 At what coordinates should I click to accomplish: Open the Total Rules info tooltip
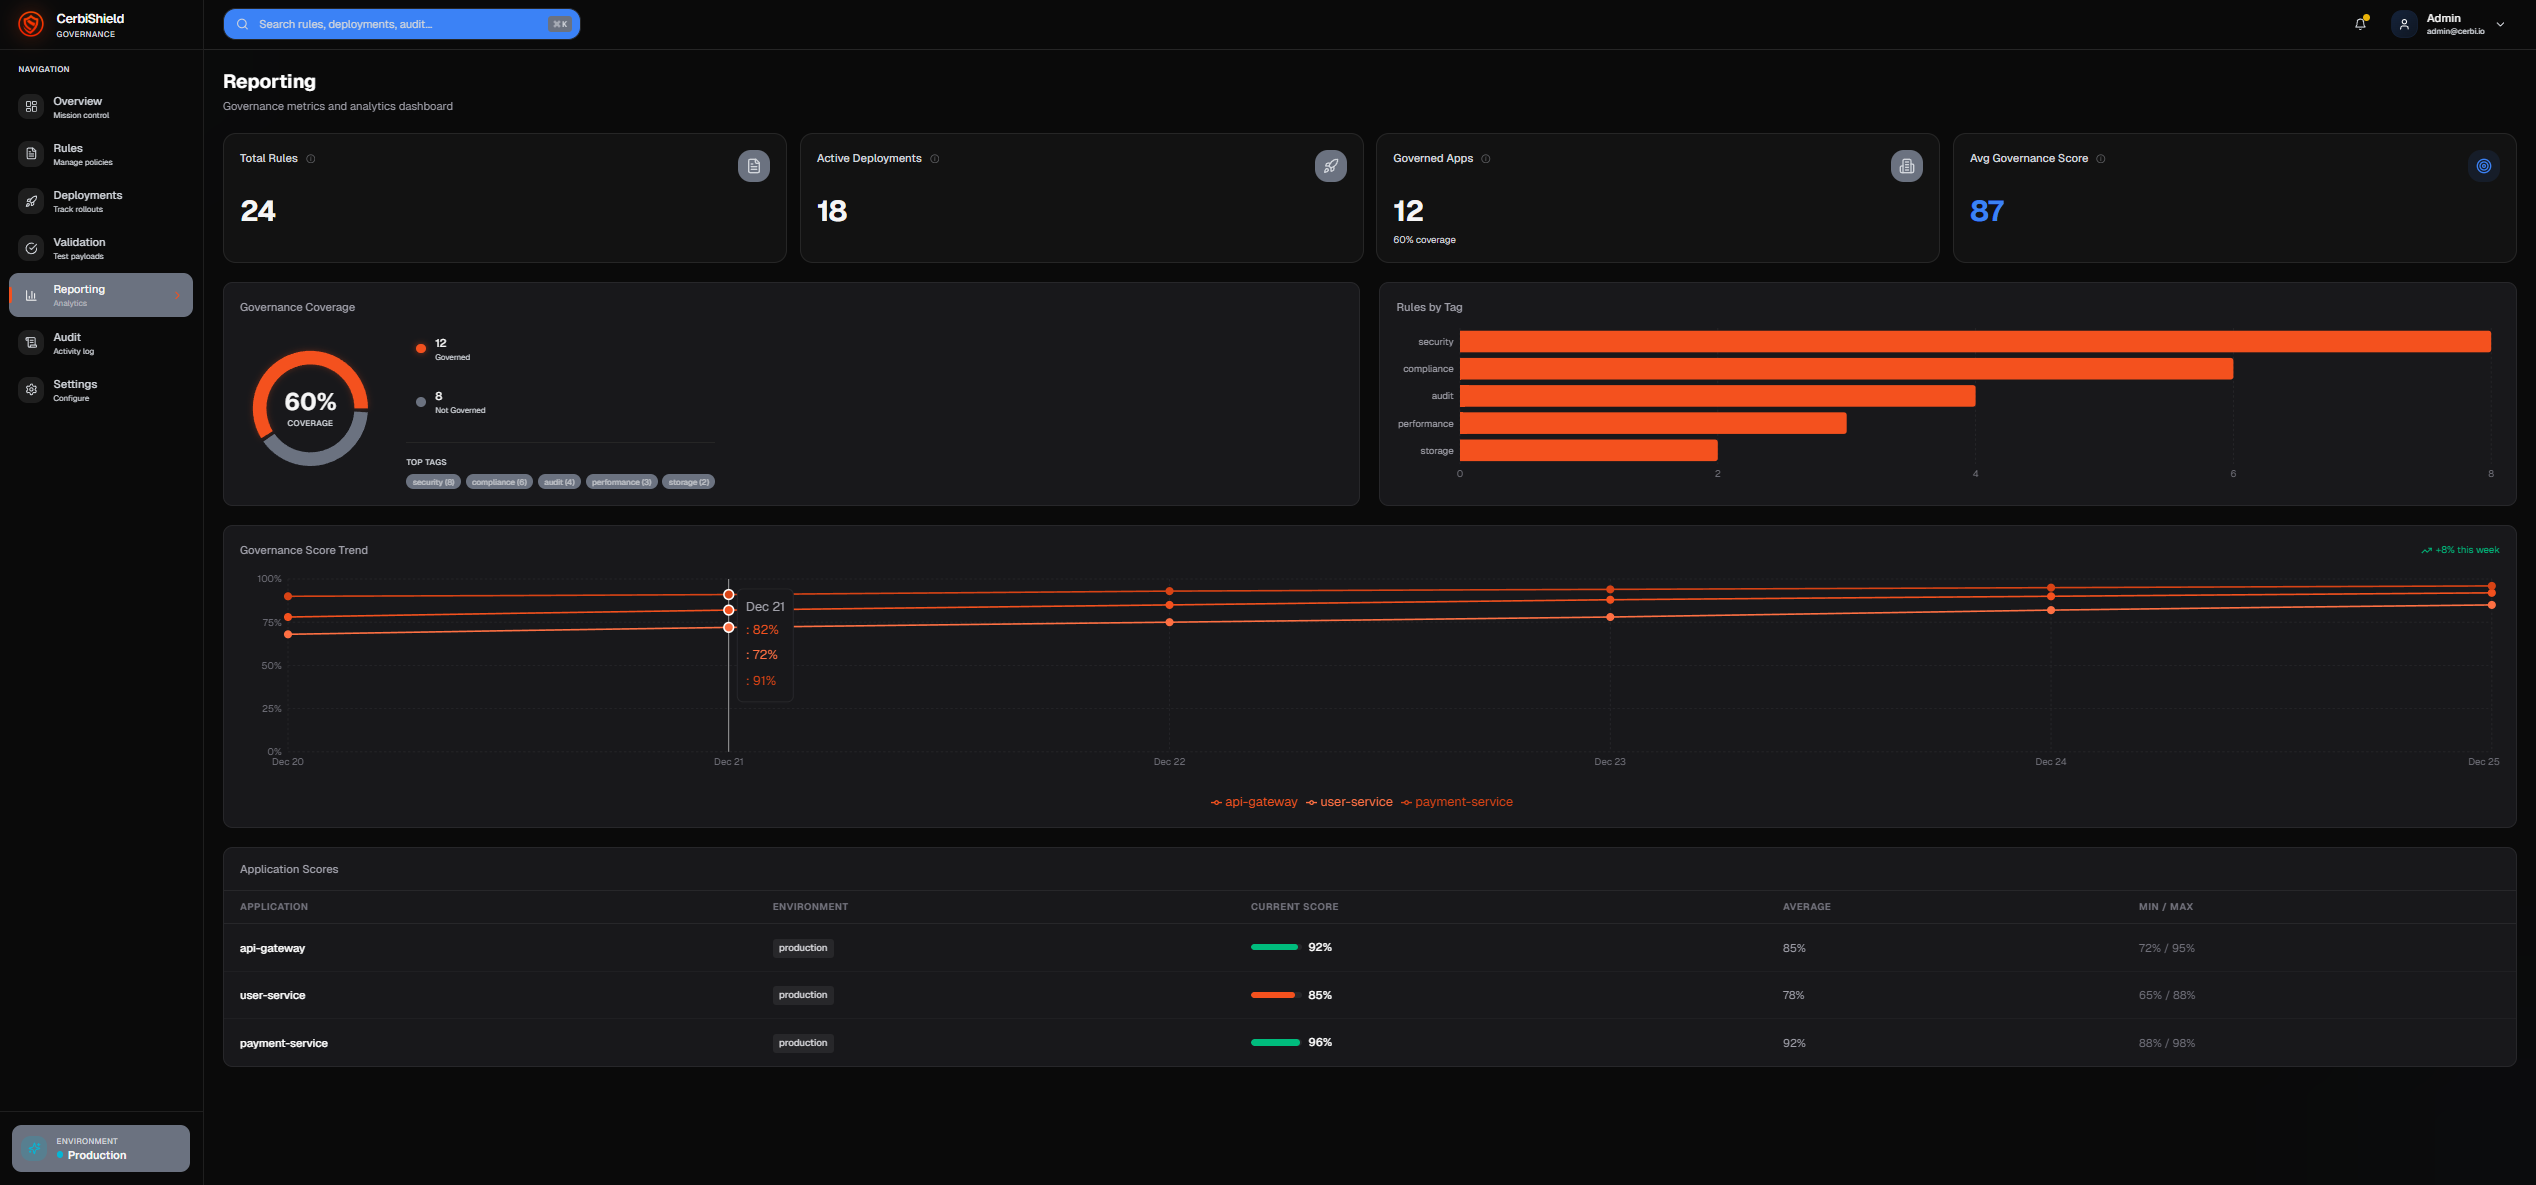click(x=310, y=157)
